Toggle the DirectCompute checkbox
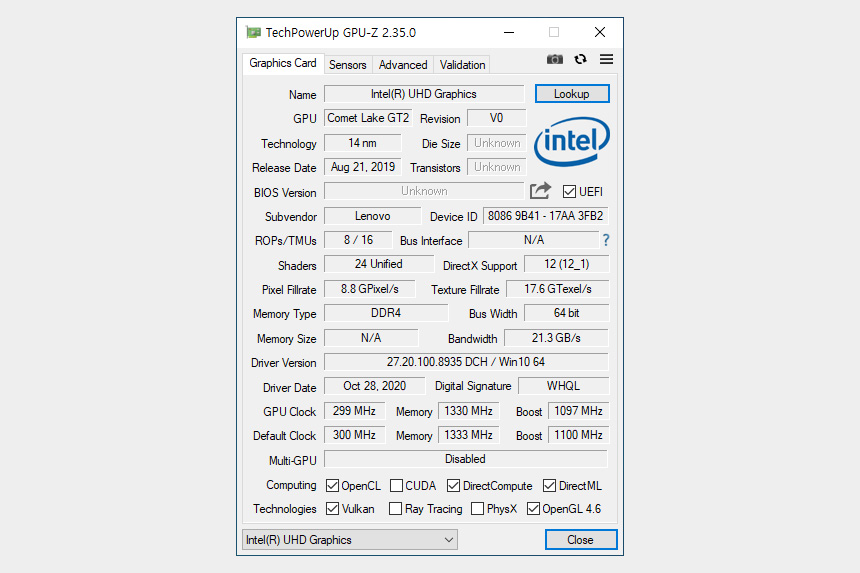The image size is (860, 573). 453,486
